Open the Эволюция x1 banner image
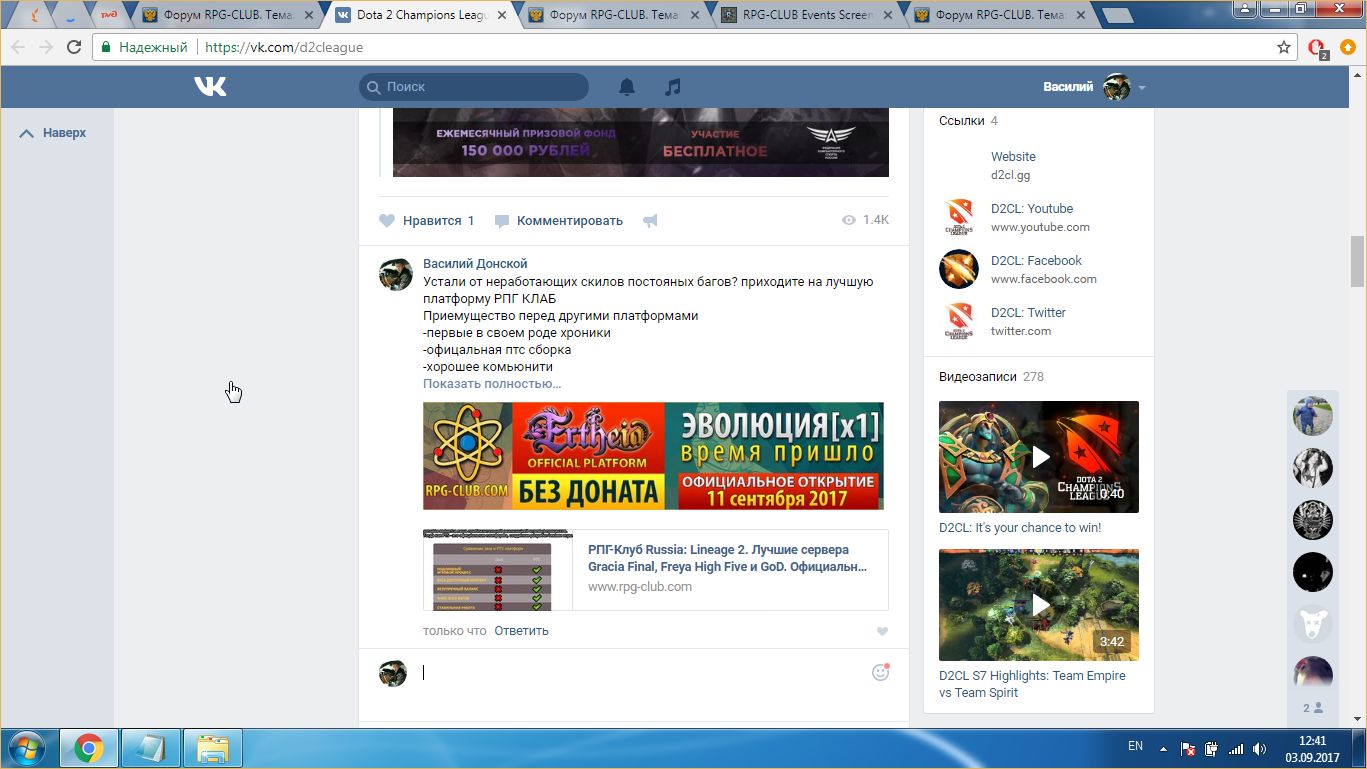 pyautogui.click(x=653, y=456)
